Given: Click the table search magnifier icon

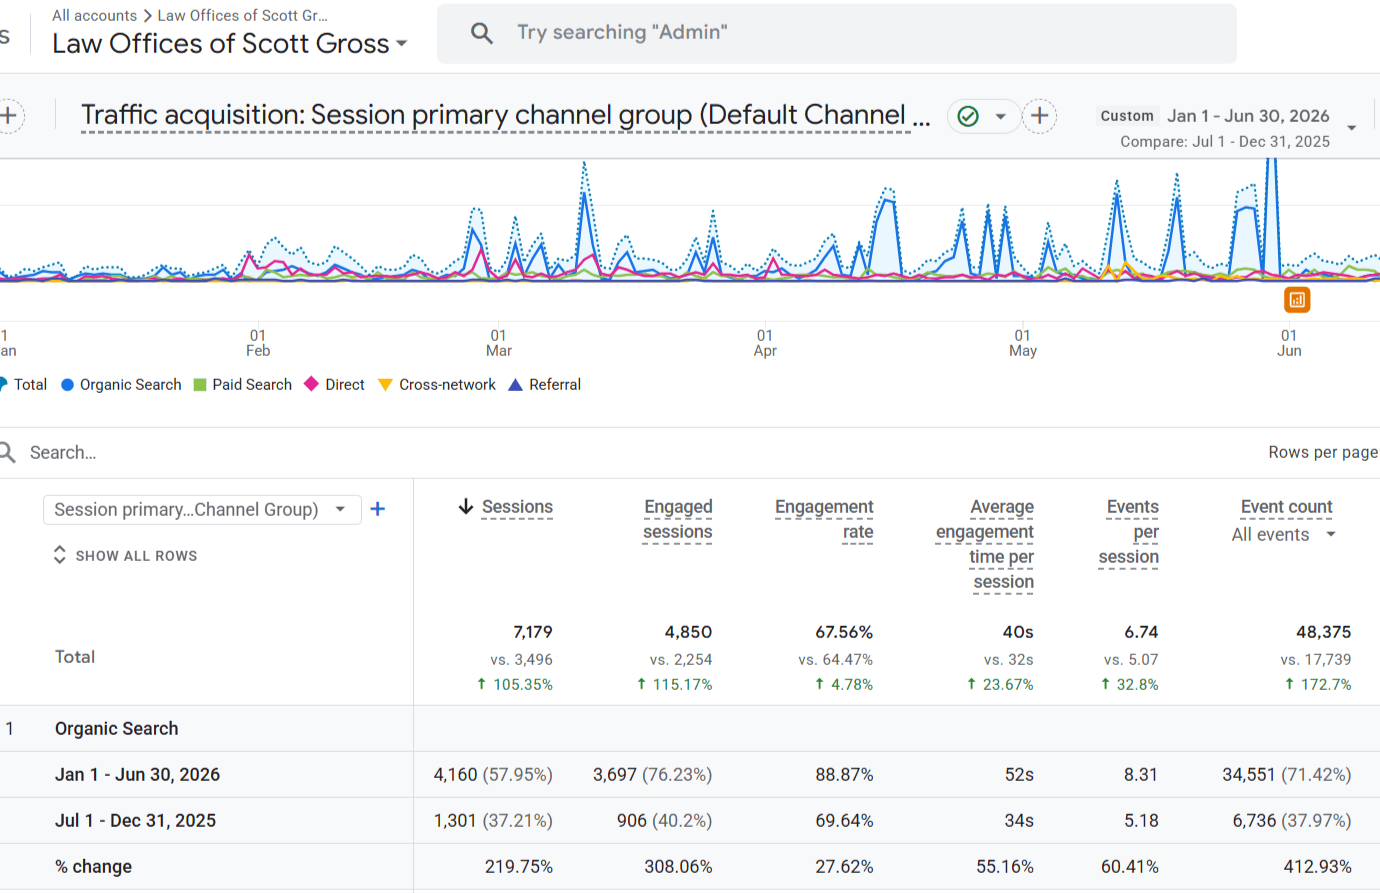Looking at the screenshot, I should click(x=7, y=452).
